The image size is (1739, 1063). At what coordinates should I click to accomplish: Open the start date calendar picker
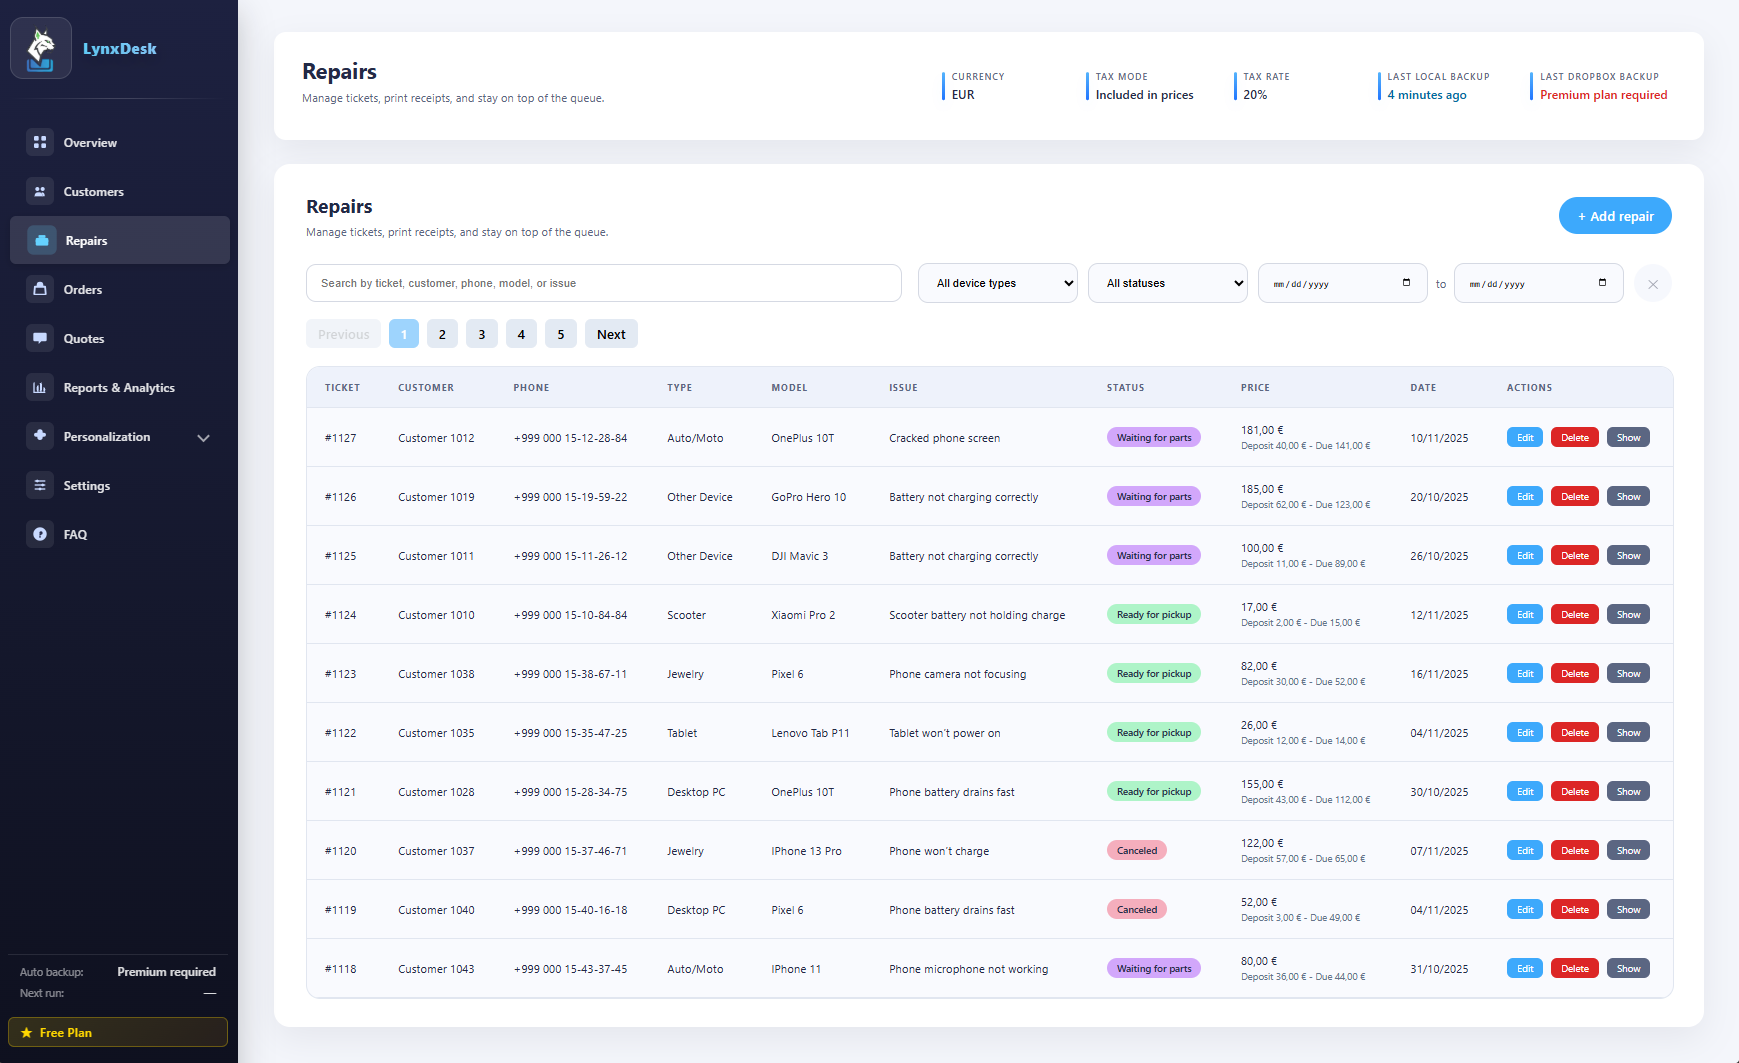[x=1407, y=283]
